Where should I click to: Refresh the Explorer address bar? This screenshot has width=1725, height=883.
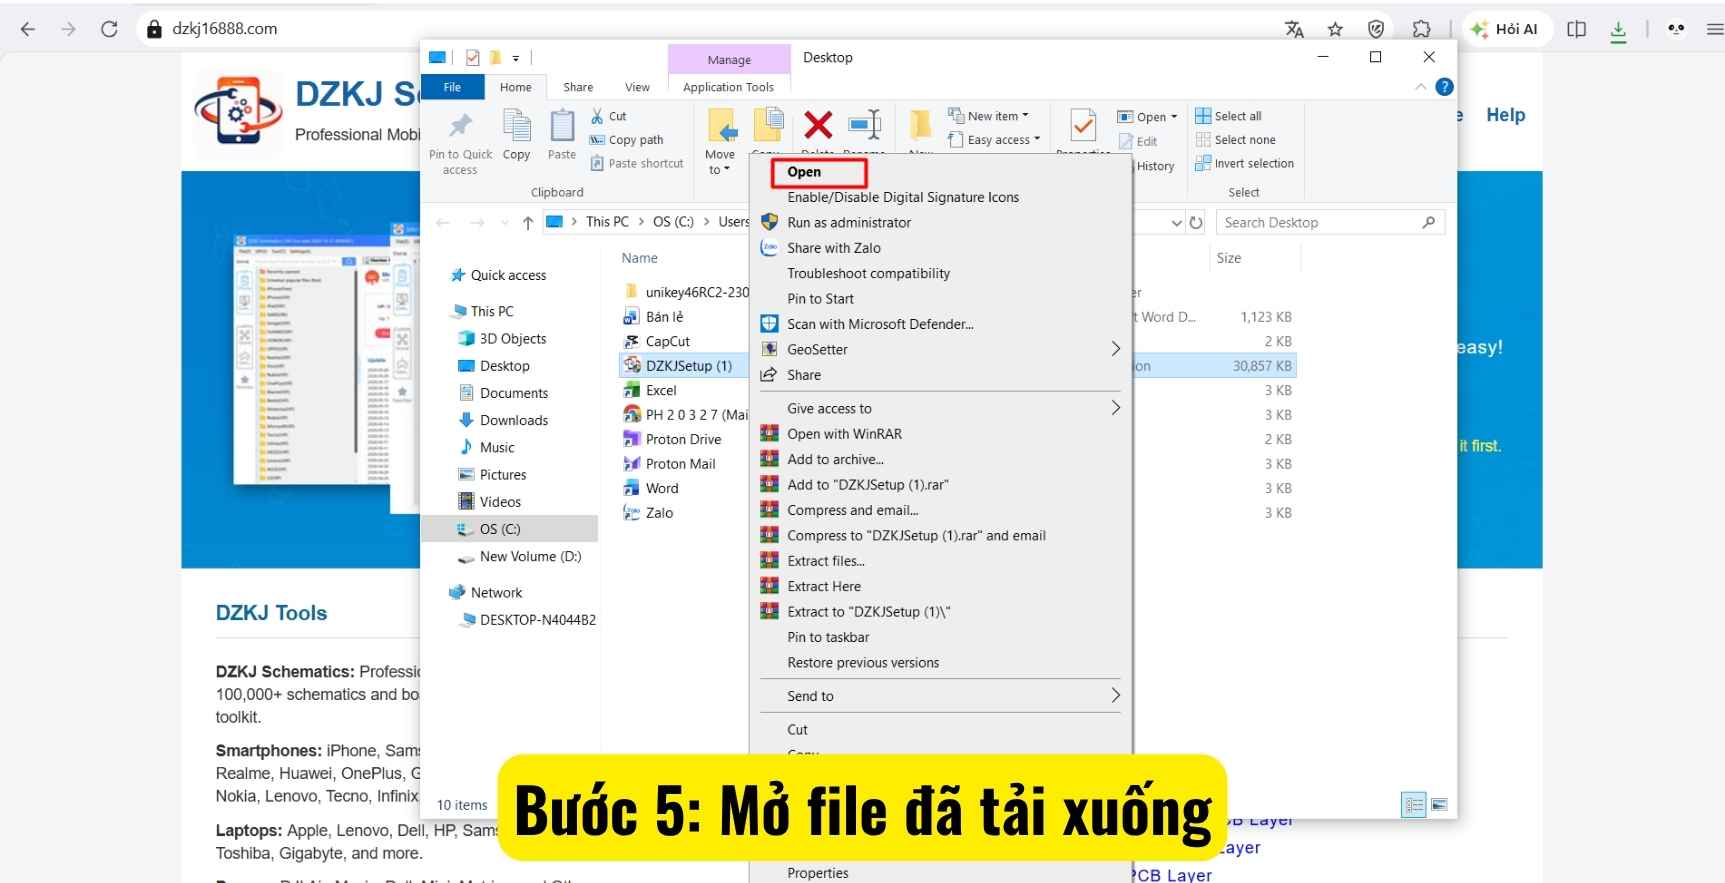[x=1196, y=223]
